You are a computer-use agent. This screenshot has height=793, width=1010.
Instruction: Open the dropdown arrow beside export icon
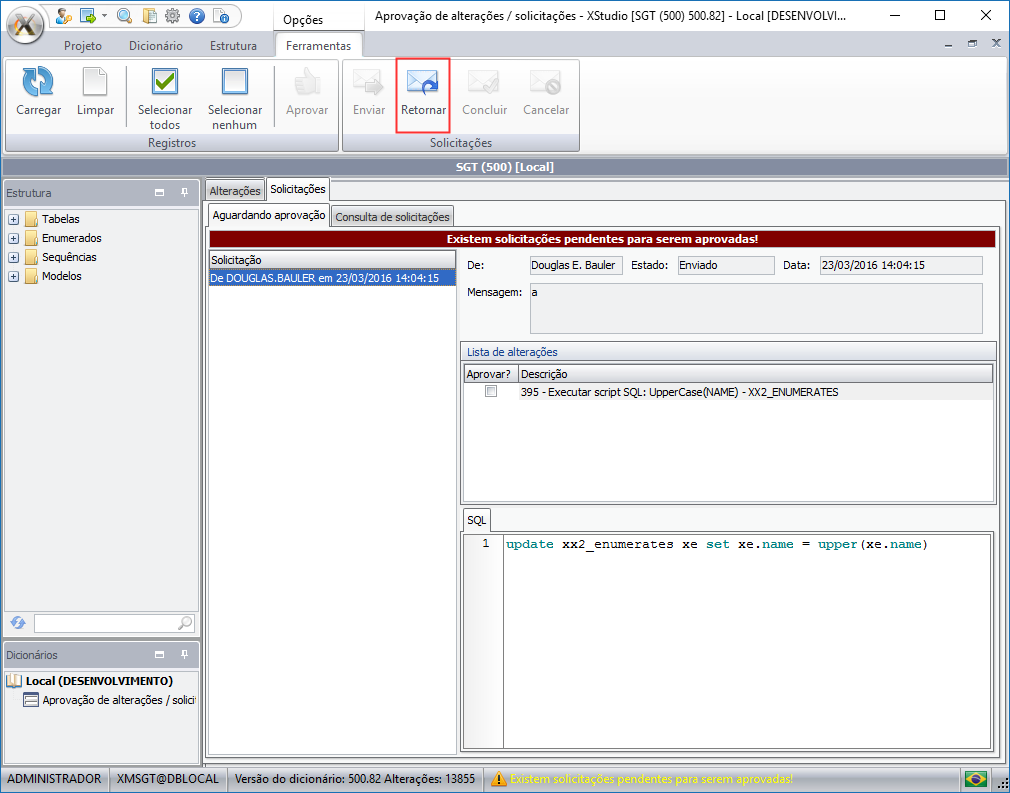pos(104,15)
